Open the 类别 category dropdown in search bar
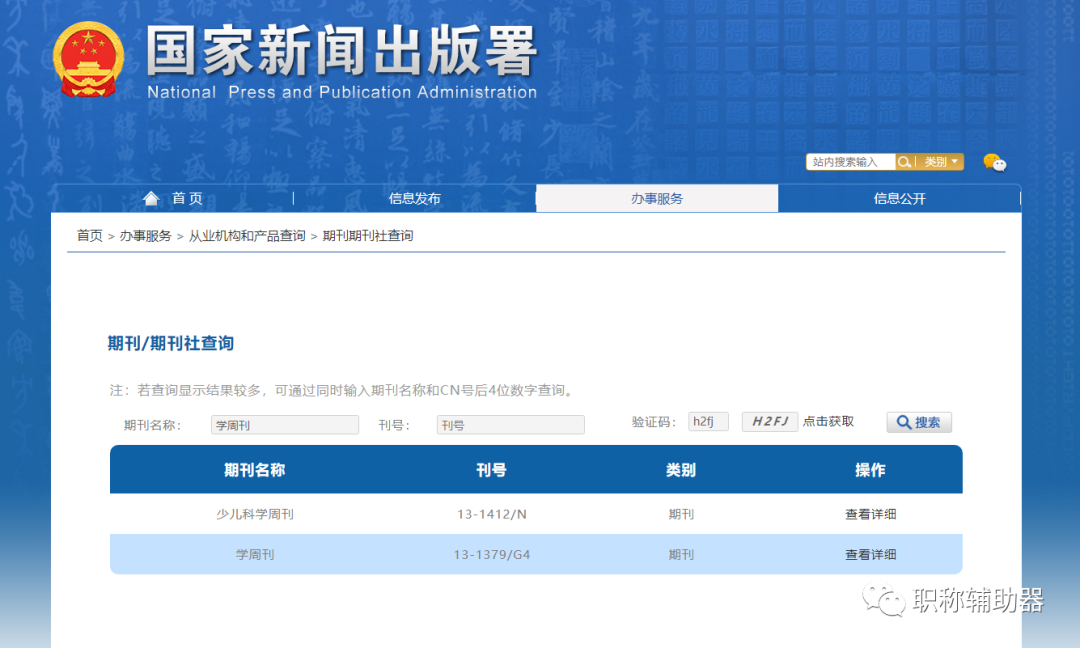 click(940, 161)
